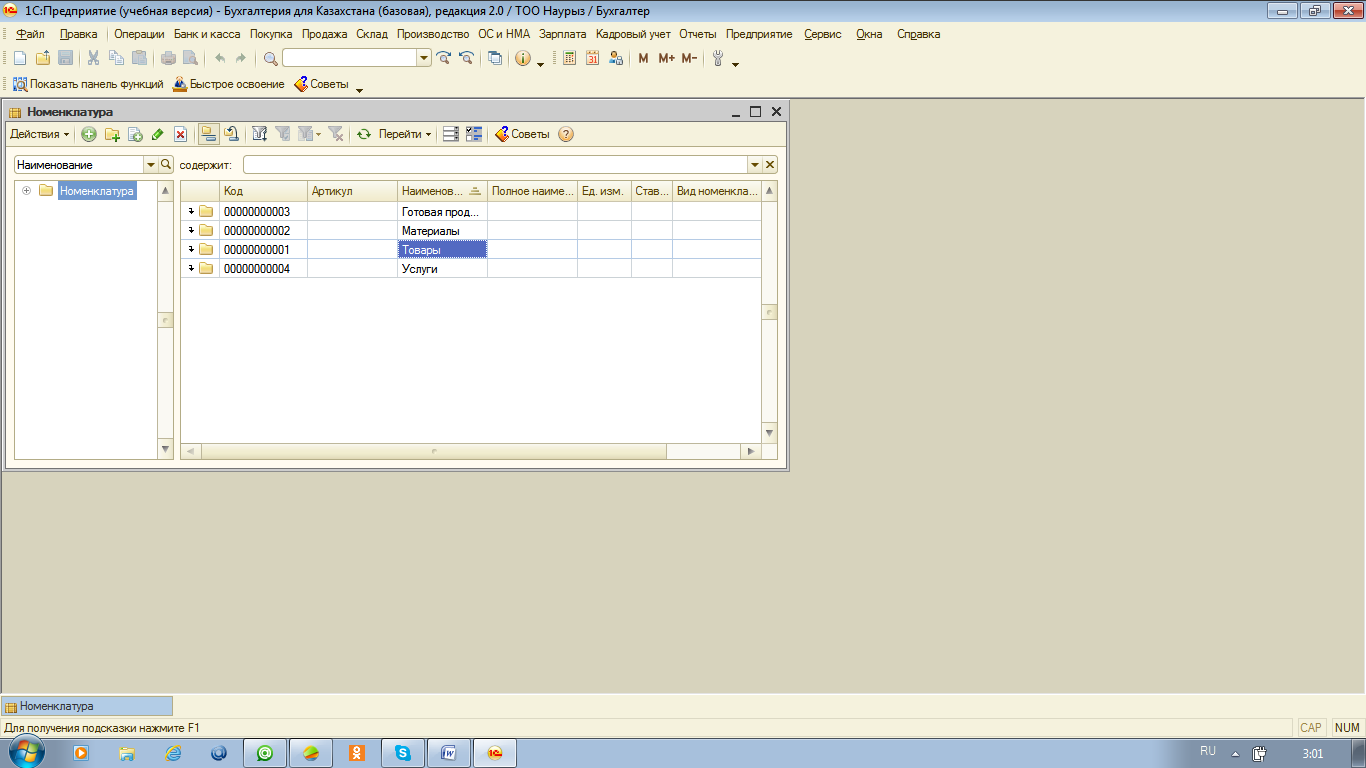Open the Наименование search field dropdown

pos(151,165)
